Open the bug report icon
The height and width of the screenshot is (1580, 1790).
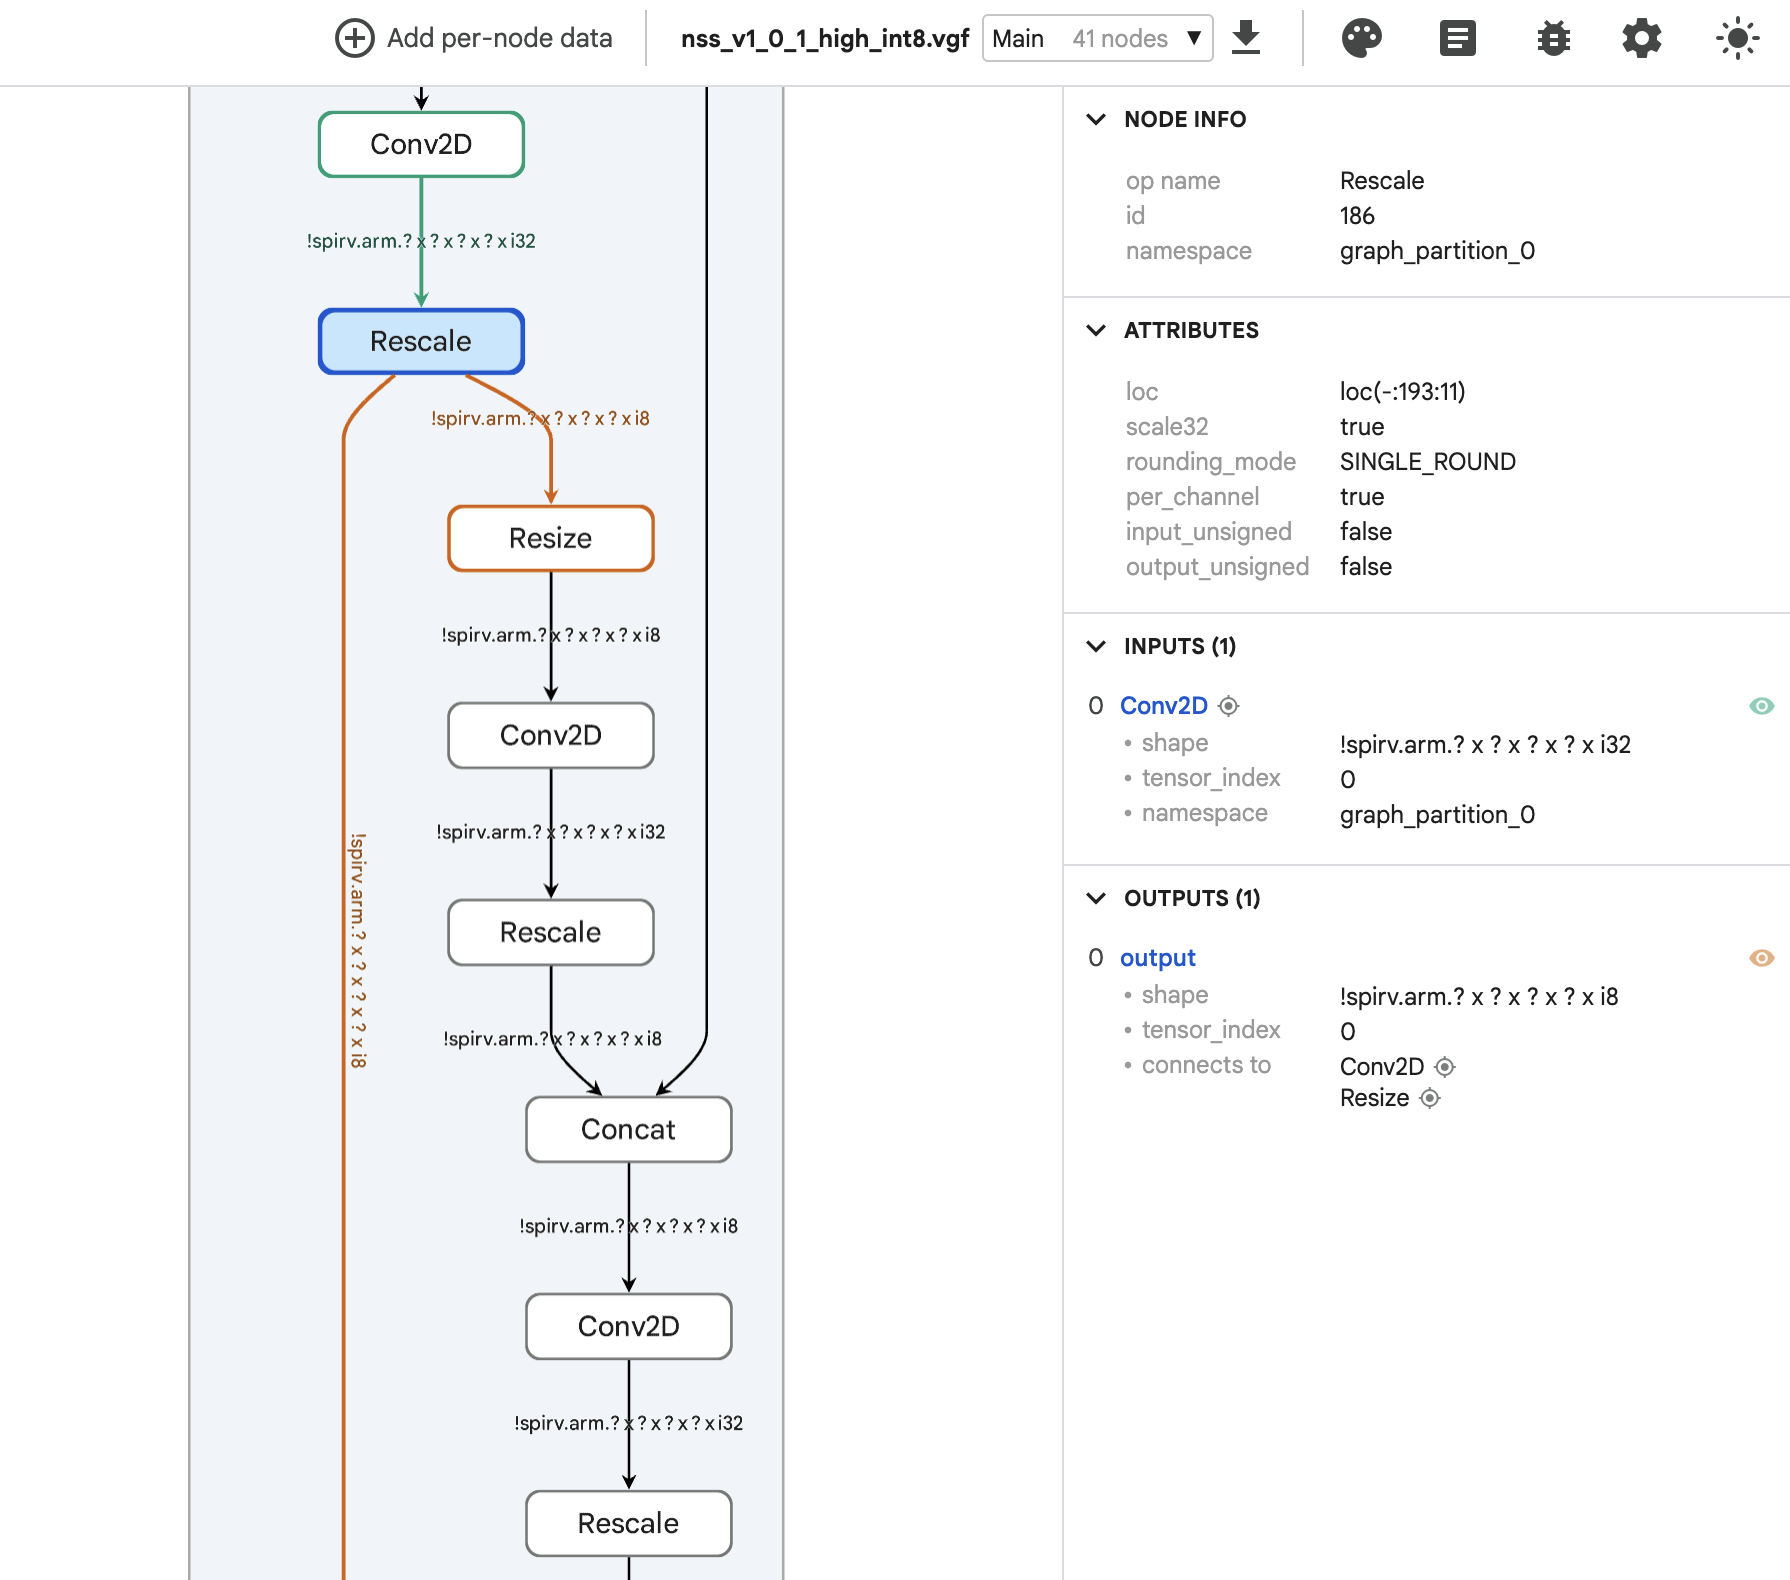[1553, 39]
